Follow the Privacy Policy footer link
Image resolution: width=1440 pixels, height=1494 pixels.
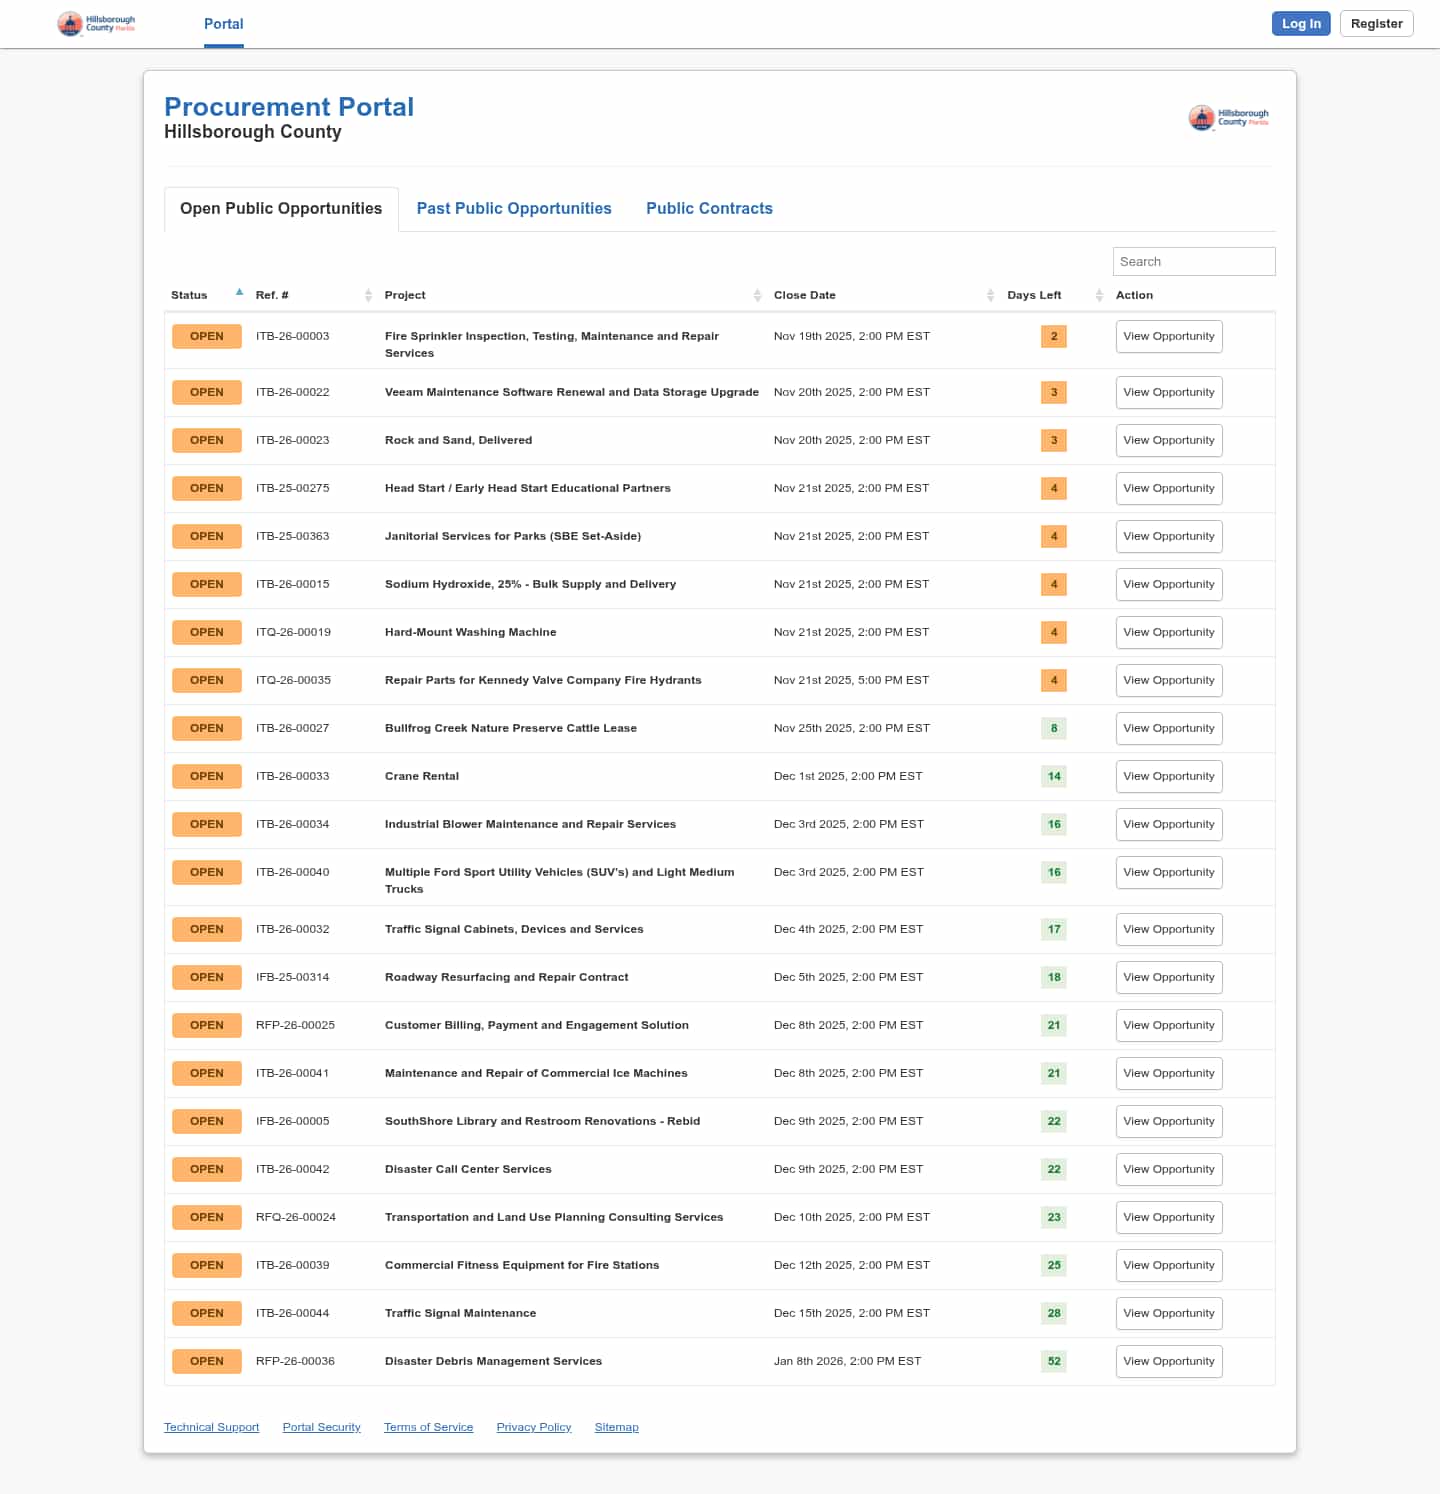point(534,1427)
